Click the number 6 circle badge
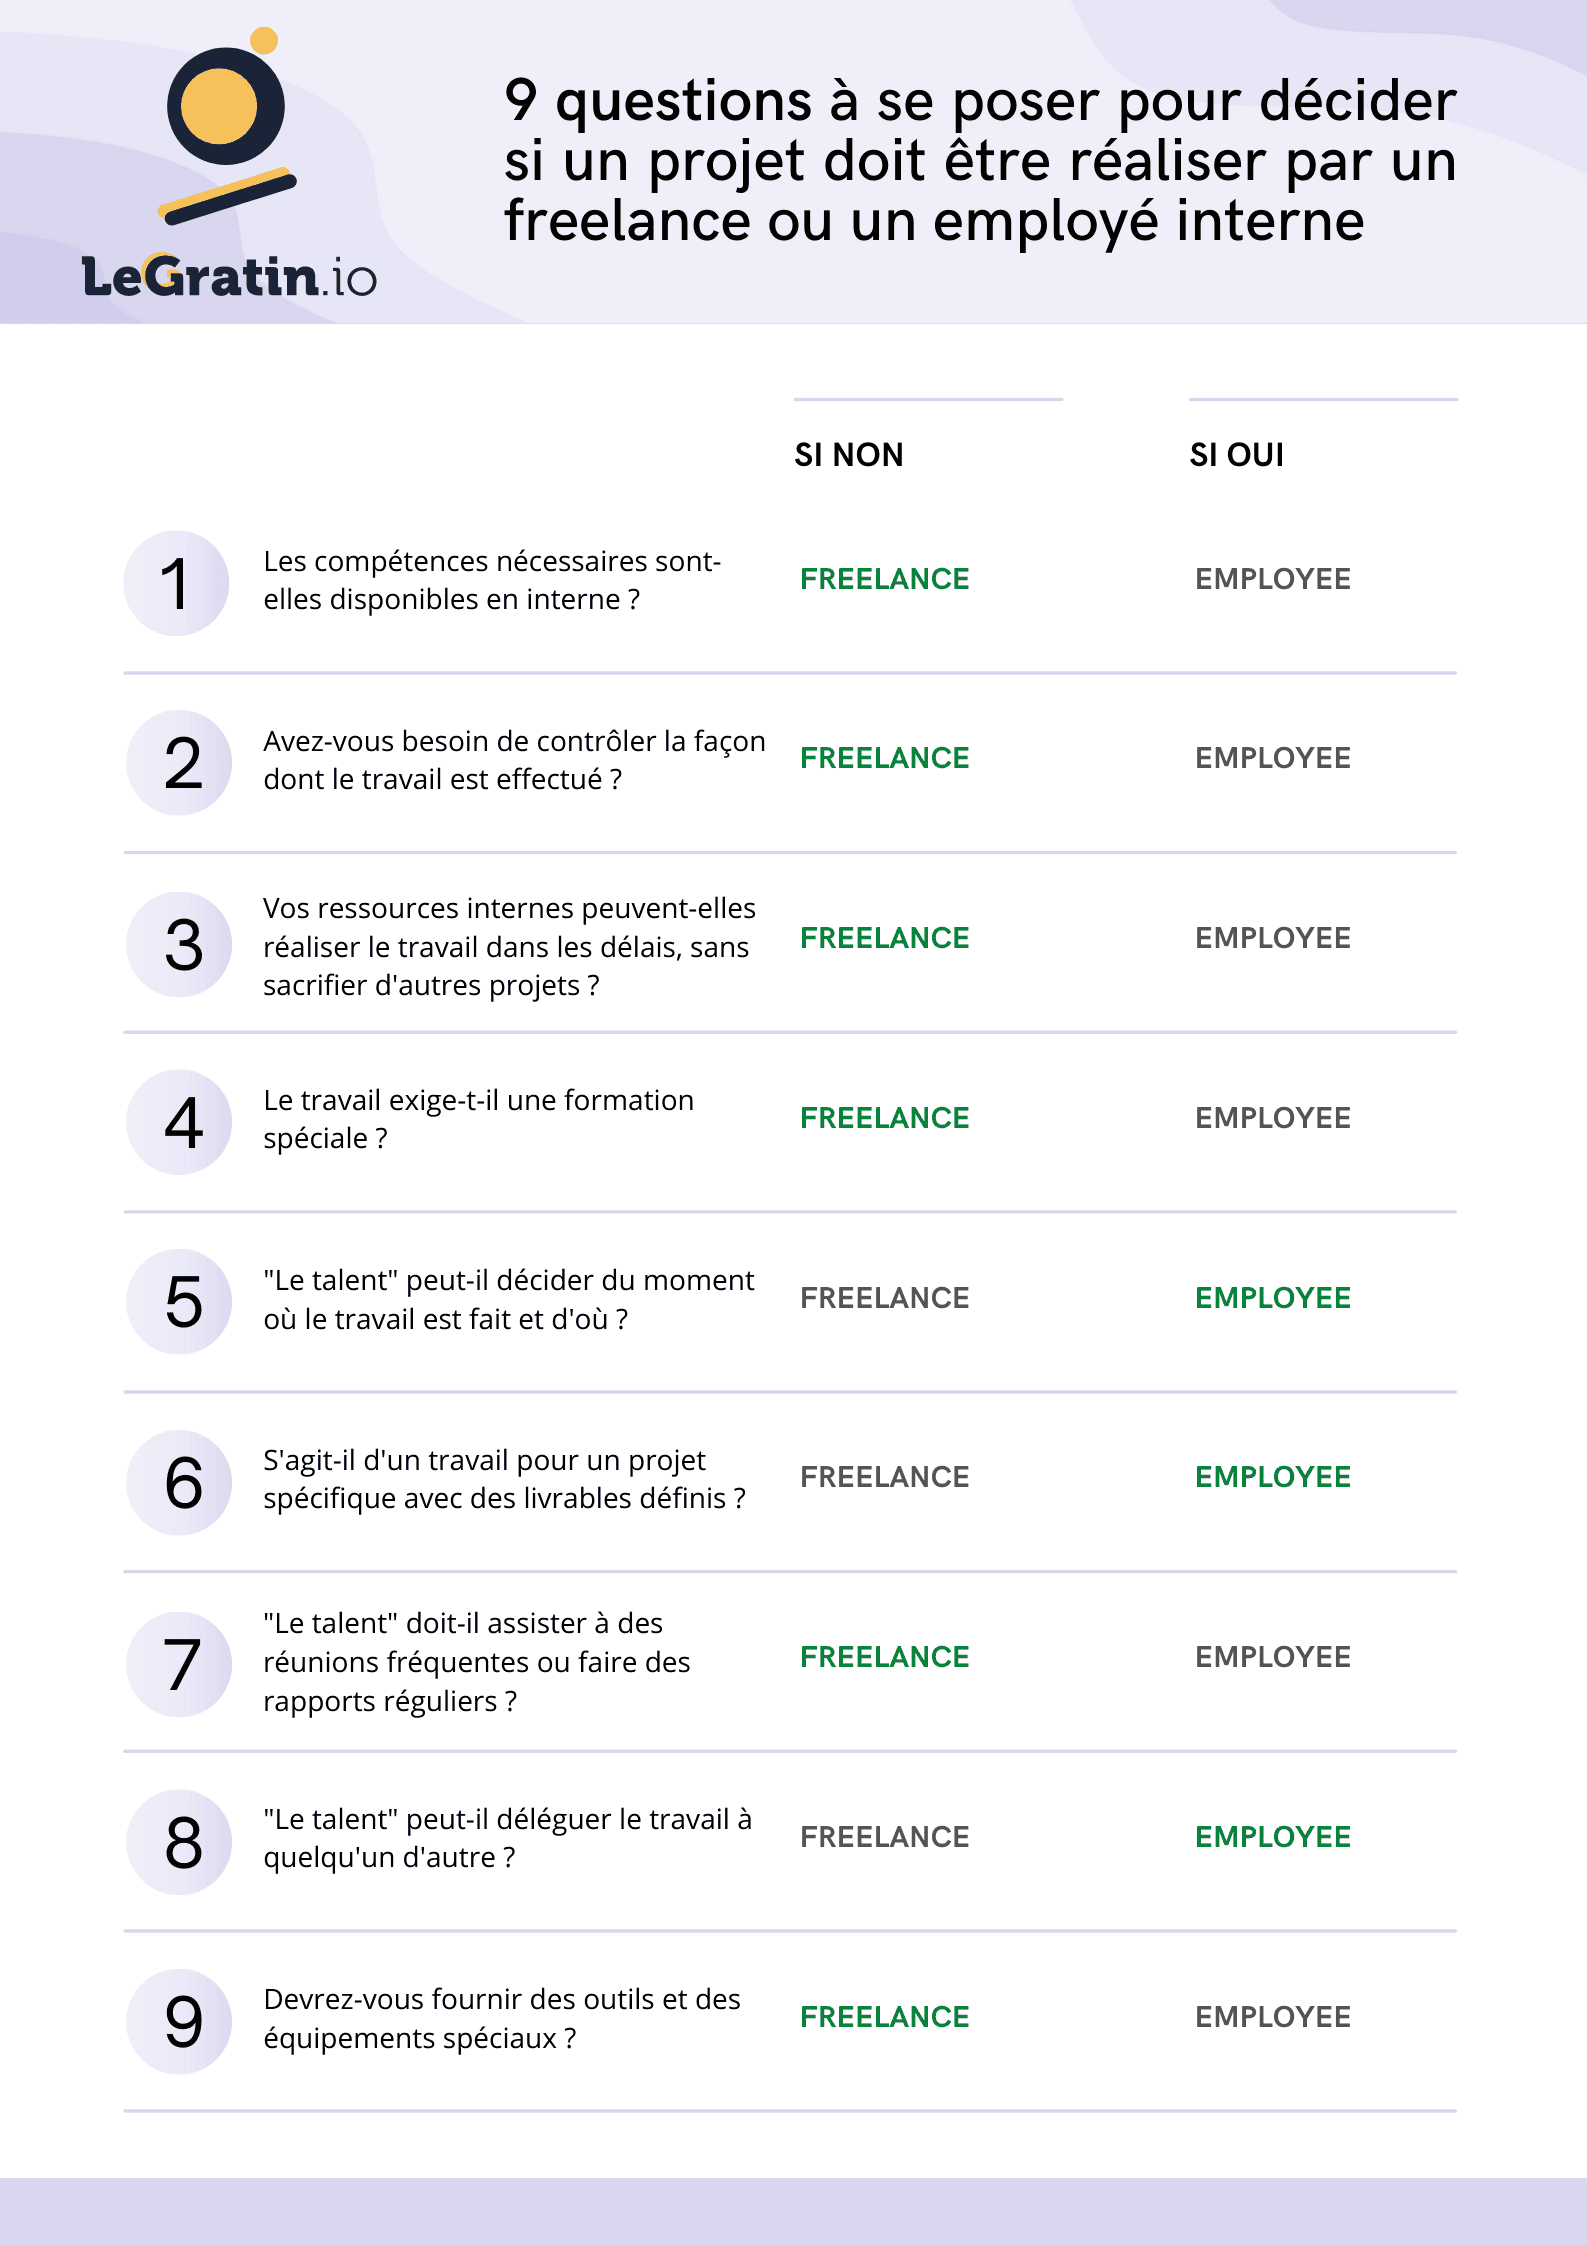1587x2245 pixels. pyautogui.click(x=180, y=1482)
